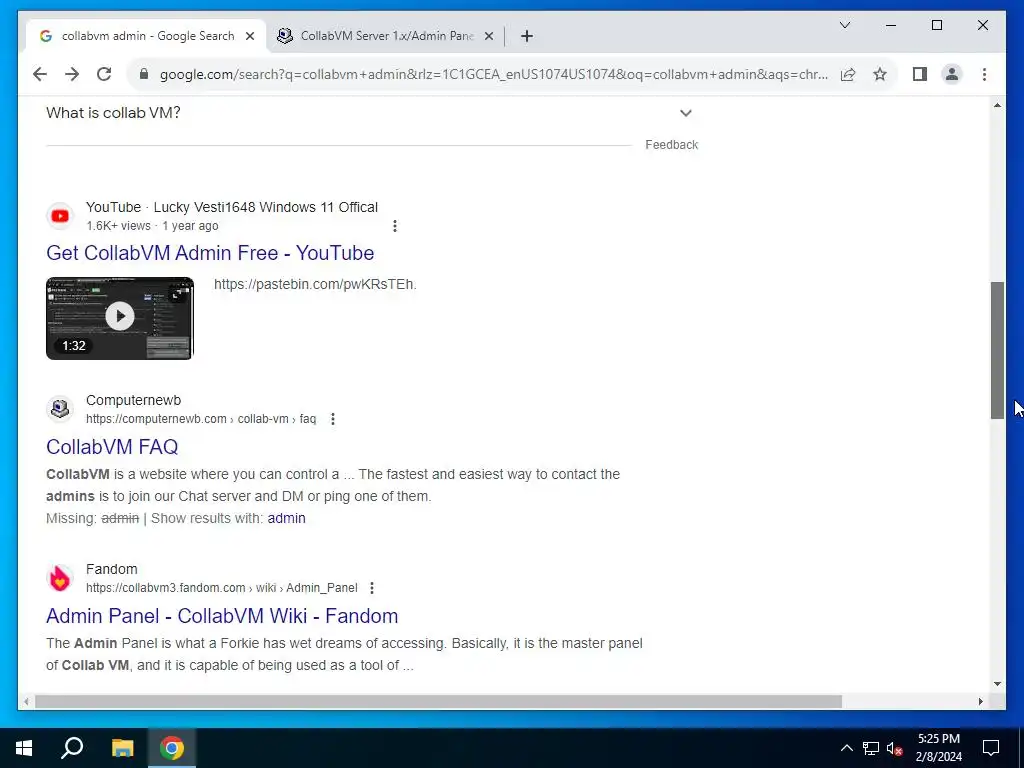This screenshot has width=1024, height=768.
Task: Click the YouTube favicon of the video result
Action: [x=60, y=216]
